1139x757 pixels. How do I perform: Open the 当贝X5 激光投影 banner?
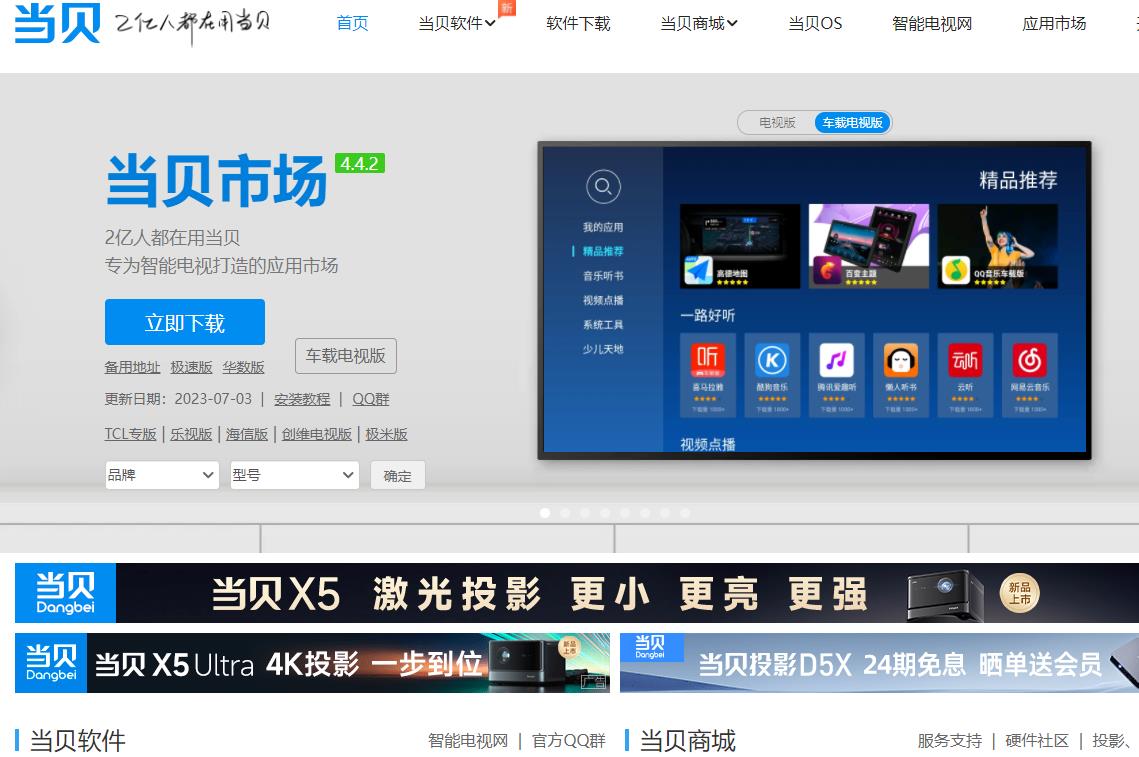(577, 593)
